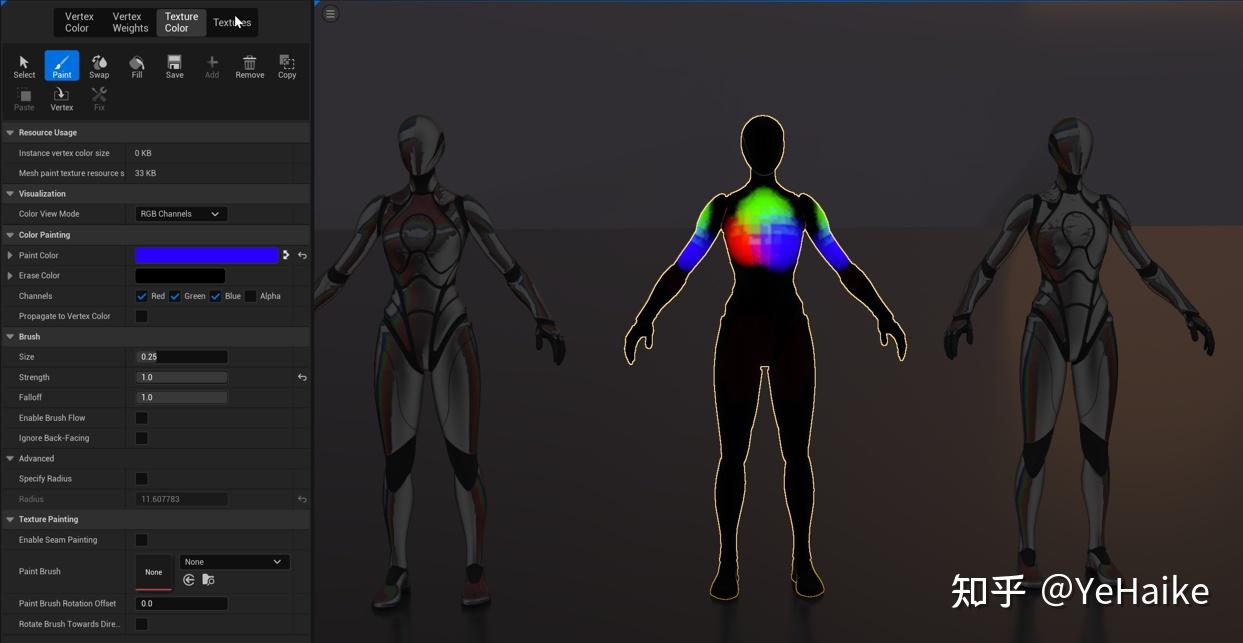1243x643 pixels.
Task: Enable Brush Flow checkbox
Action: point(142,418)
